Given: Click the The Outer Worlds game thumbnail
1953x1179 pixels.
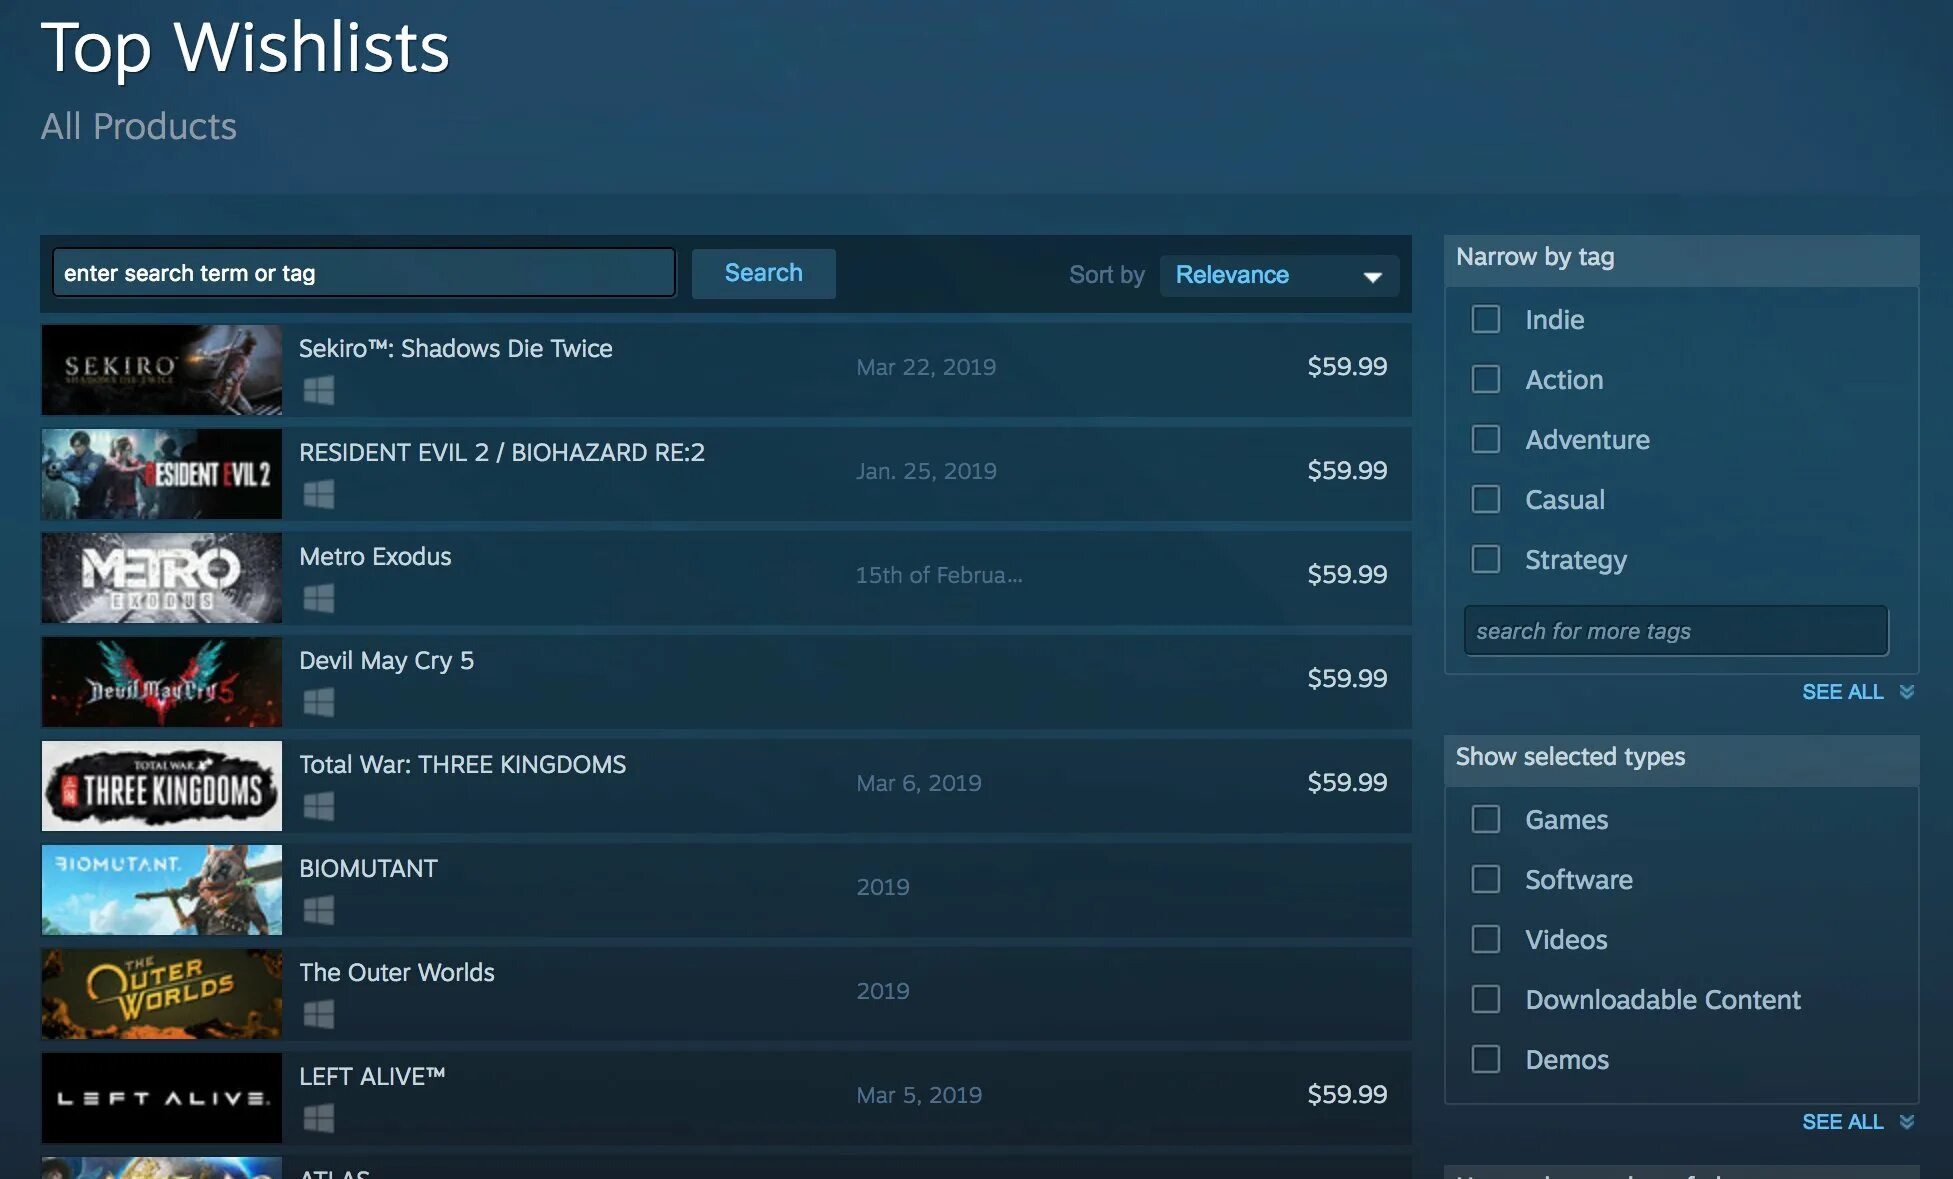Looking at the screenshot, I should click(160, 992).
